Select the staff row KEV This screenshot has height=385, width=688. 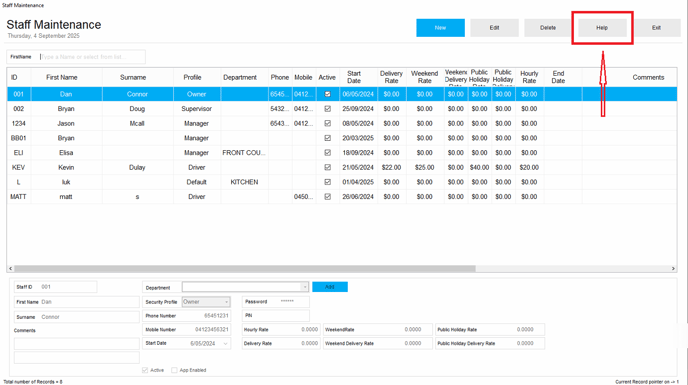tap(342, 167)
